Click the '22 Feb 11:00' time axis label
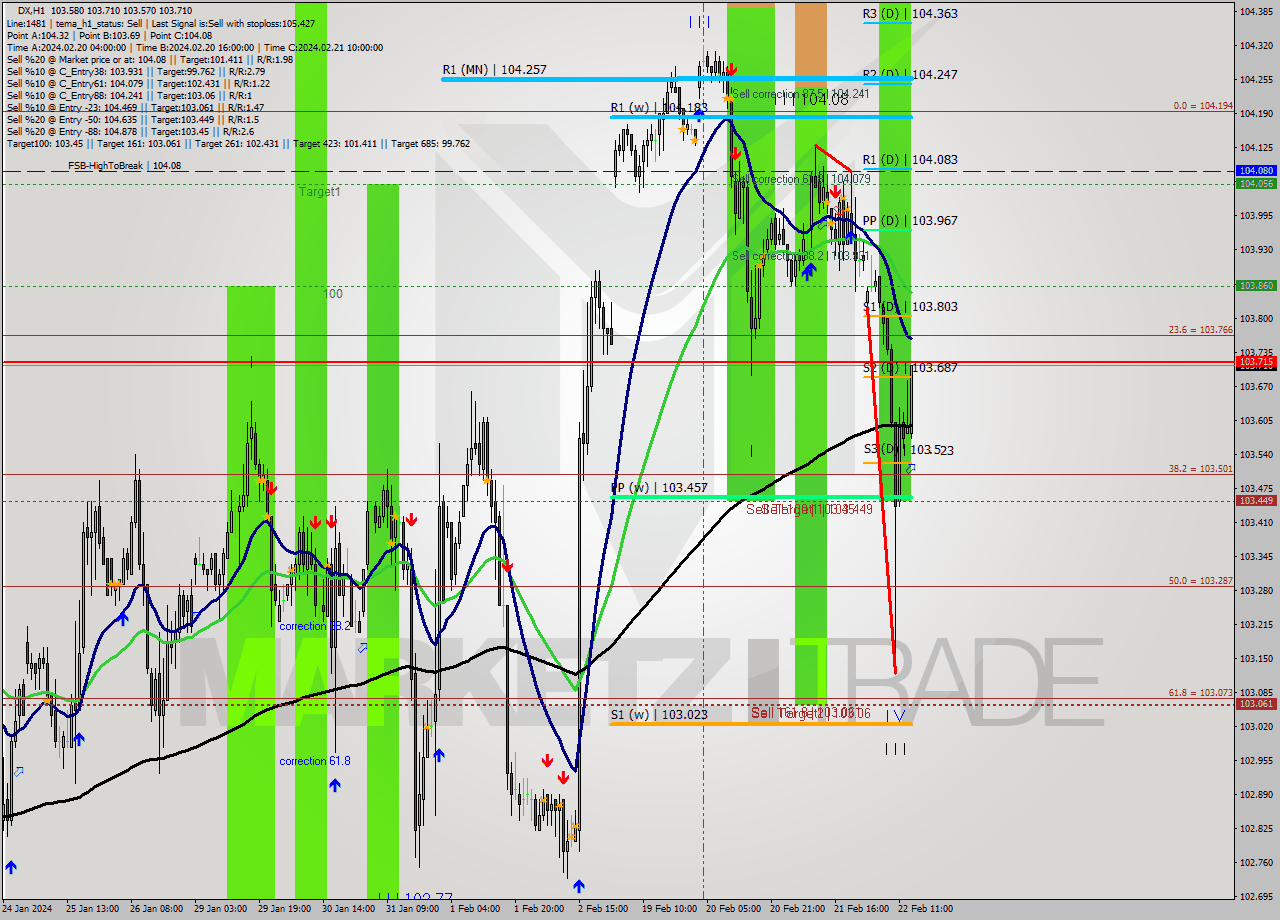Viewport: 1280px width, 920px height. tap(925, 909)
